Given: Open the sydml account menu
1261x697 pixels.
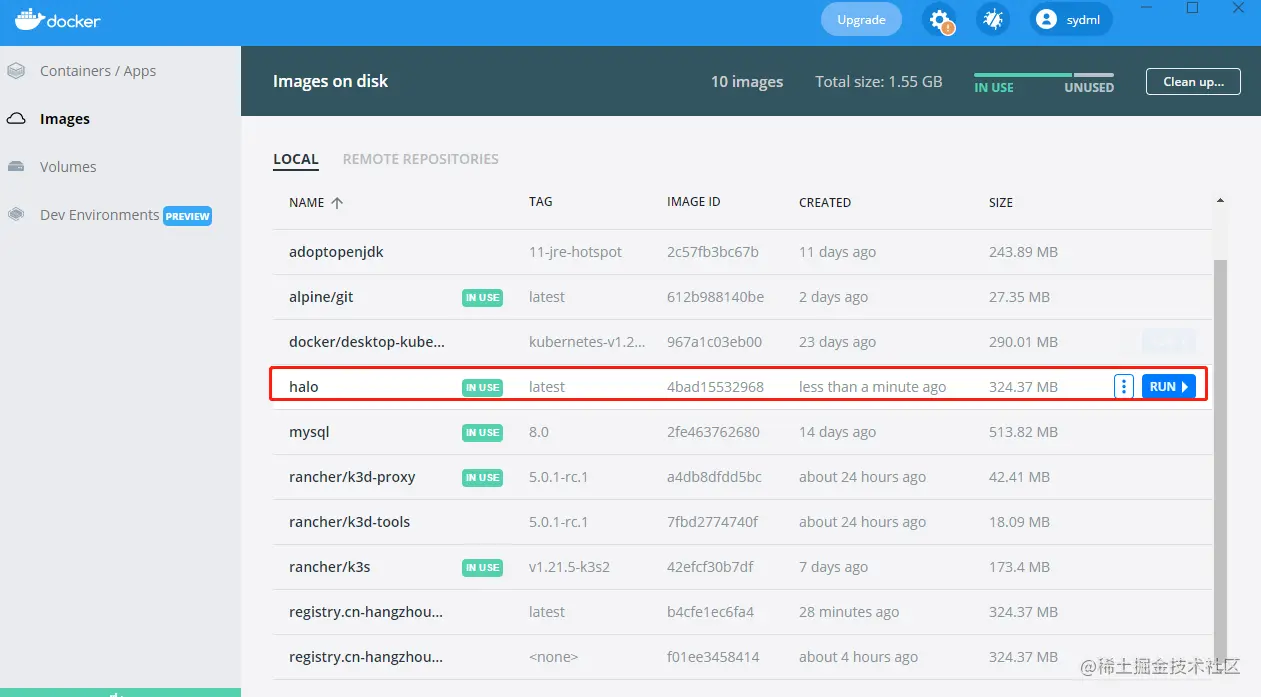Looking at the screenshot, I should [x=1071, y=19].
